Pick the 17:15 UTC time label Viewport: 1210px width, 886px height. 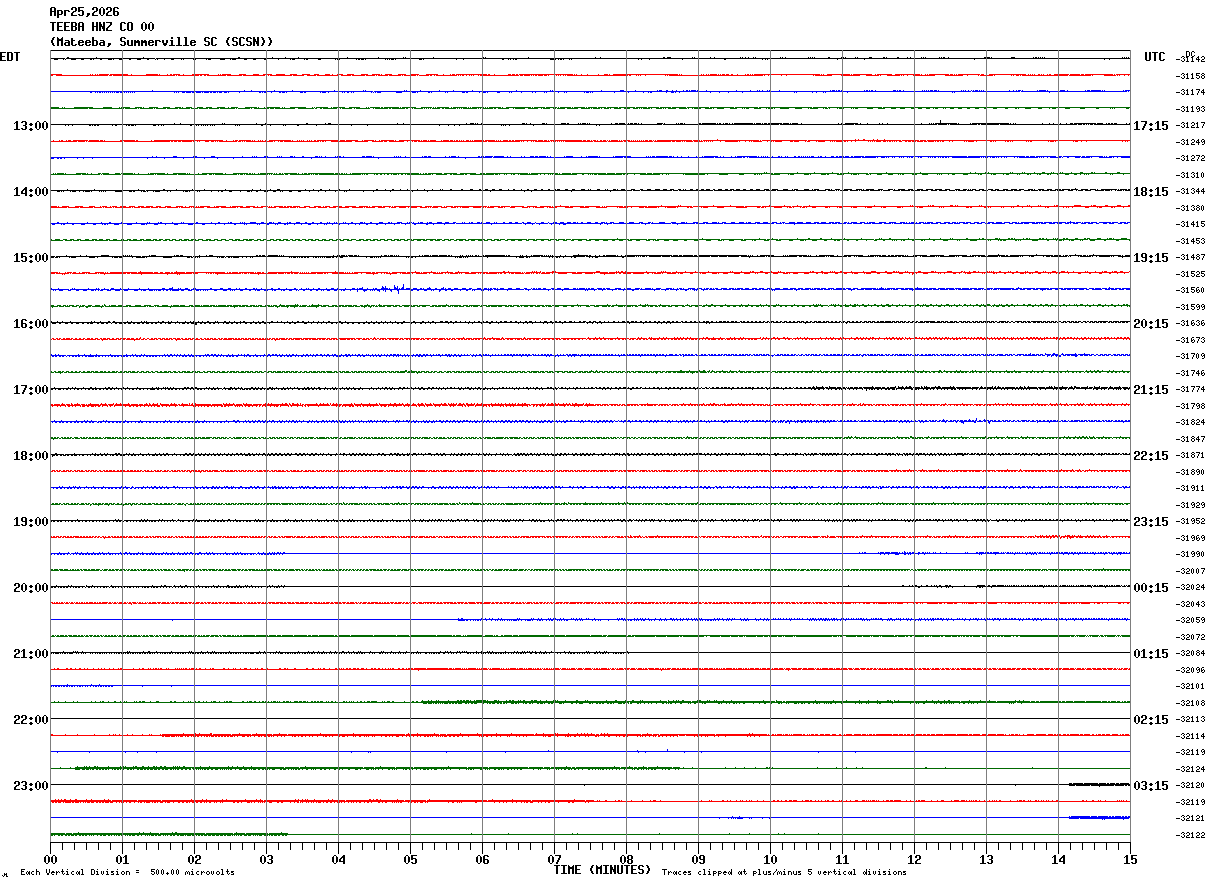(x=1151, y=126)
